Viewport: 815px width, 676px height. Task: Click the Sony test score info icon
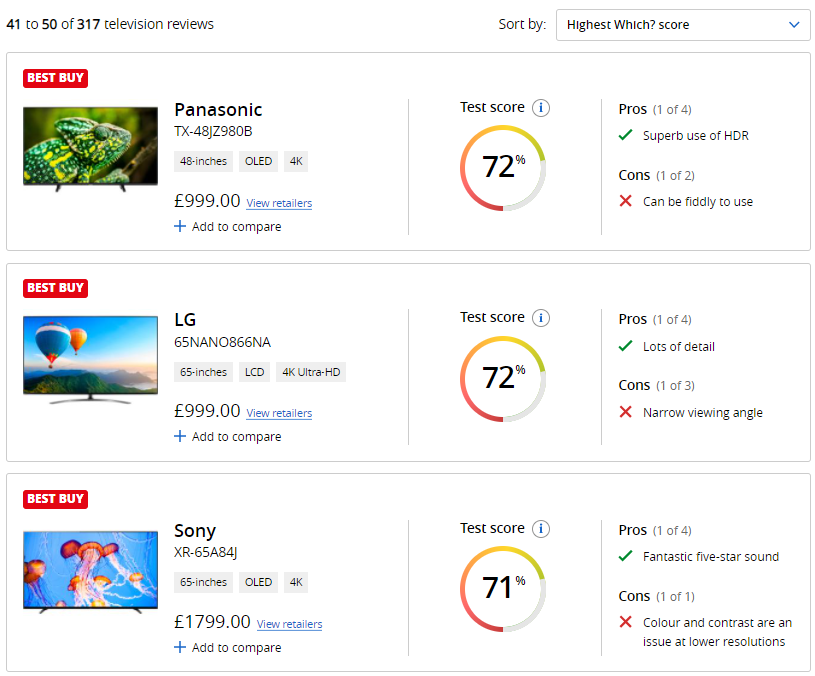541,529
